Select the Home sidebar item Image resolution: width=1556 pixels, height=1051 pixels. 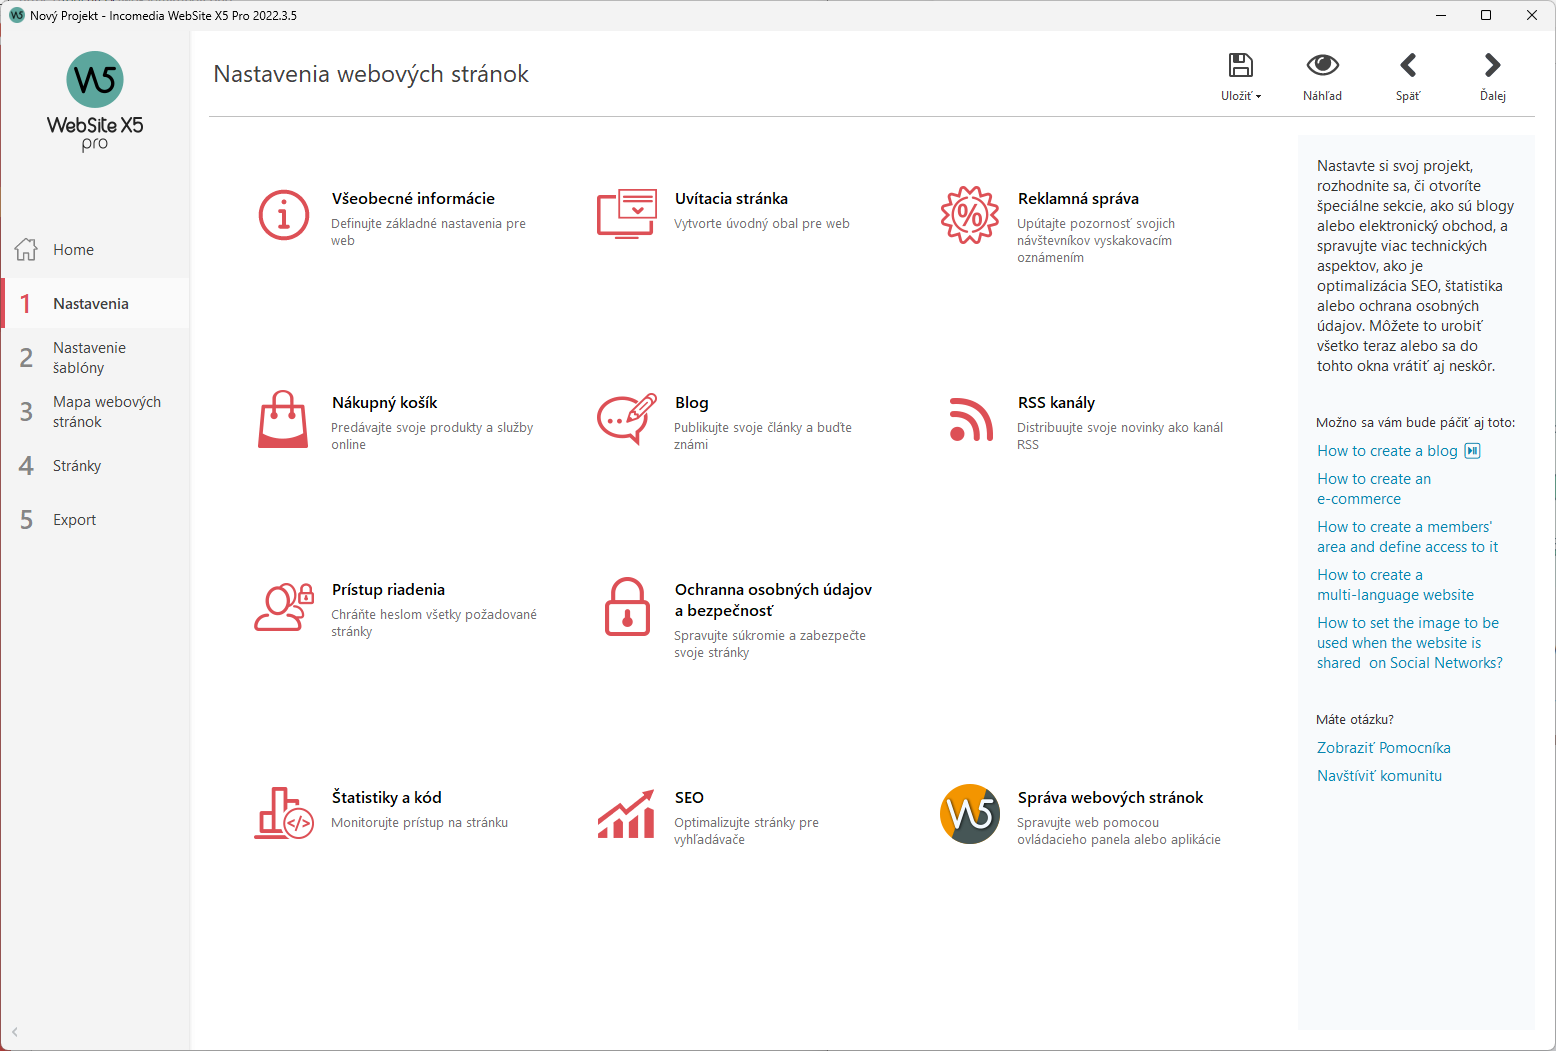pos(95,250)
